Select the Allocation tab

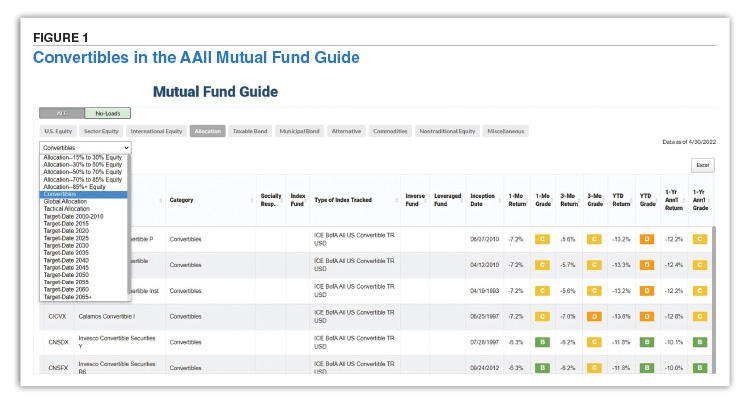point(208,131)
